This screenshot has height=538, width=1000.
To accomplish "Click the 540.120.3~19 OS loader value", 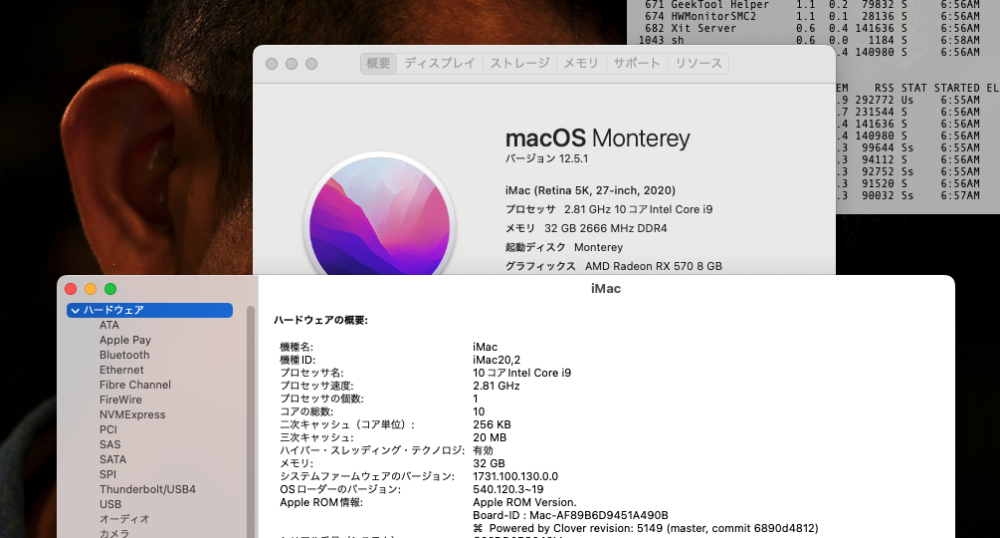I will click(x=508, y=490).
